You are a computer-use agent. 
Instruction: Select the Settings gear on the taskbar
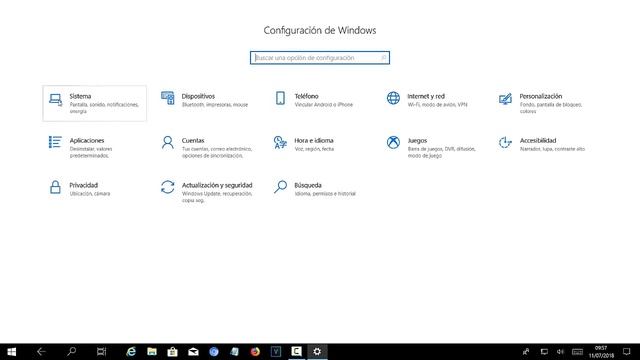click(318, 351)
